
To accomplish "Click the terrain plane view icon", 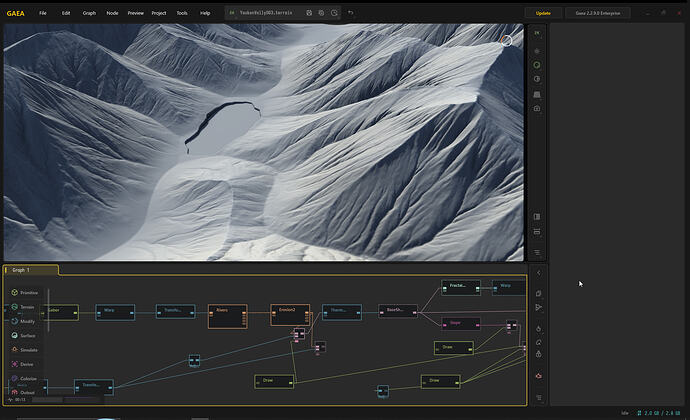I will (537, 94).
